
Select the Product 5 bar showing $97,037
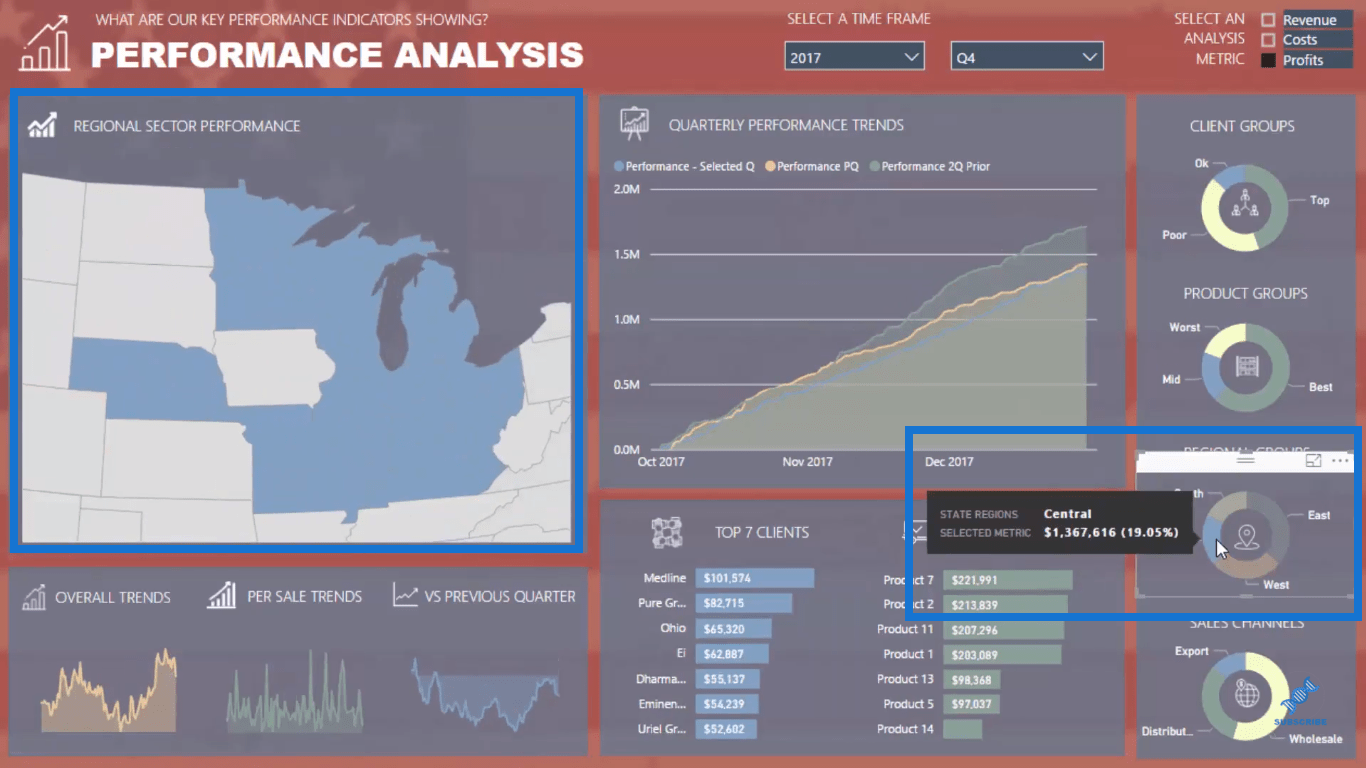point(971,704)
